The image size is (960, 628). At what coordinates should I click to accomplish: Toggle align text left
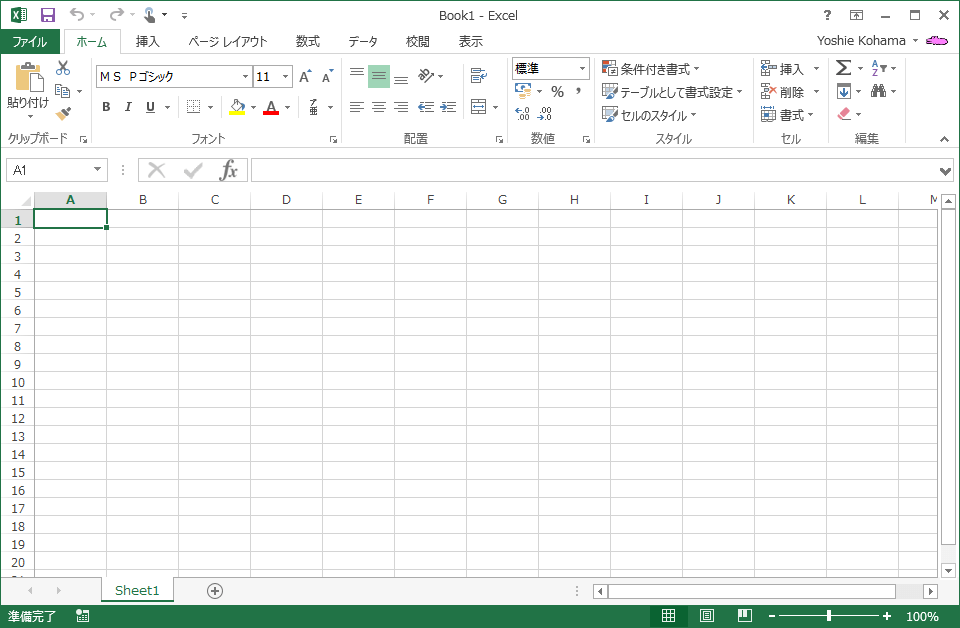pos(357,107)
